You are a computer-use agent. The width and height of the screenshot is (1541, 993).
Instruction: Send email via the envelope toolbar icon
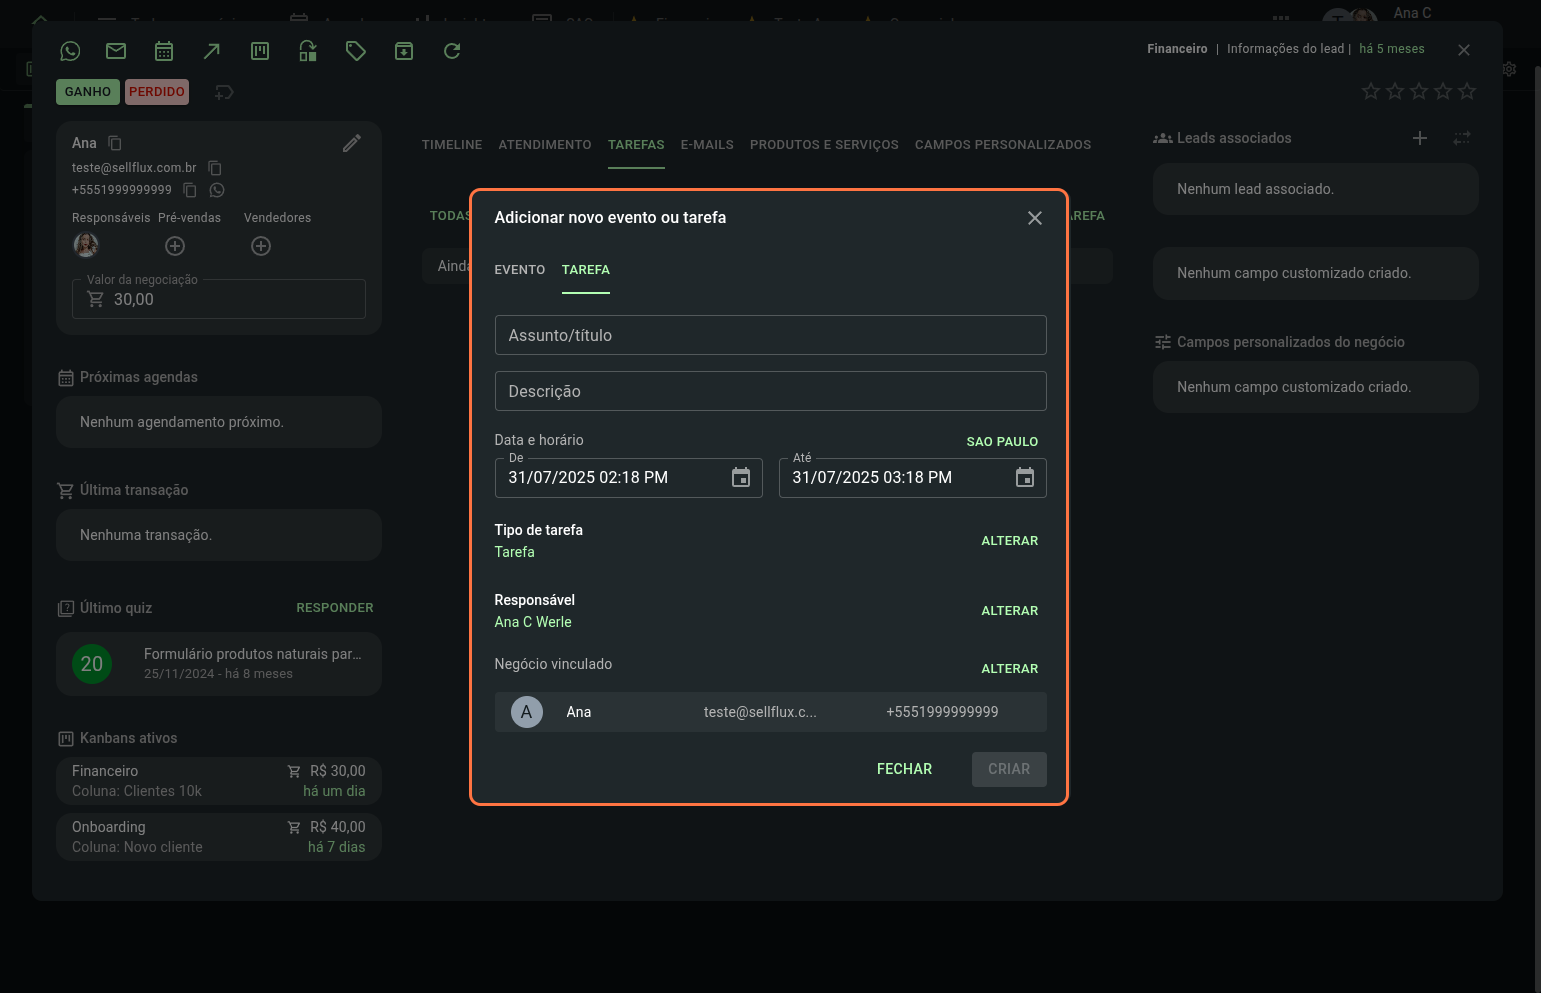[x=116, y=51]
